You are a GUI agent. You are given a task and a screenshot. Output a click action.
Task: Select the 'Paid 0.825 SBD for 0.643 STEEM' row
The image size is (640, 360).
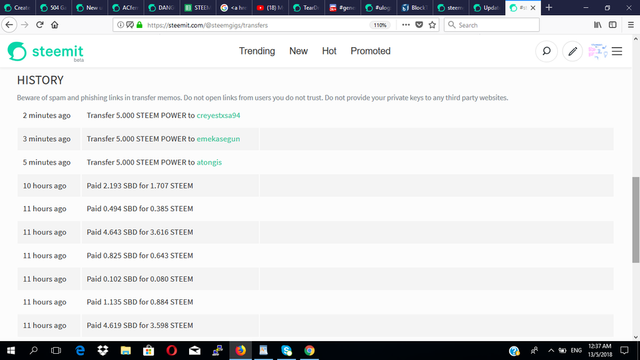315,256
